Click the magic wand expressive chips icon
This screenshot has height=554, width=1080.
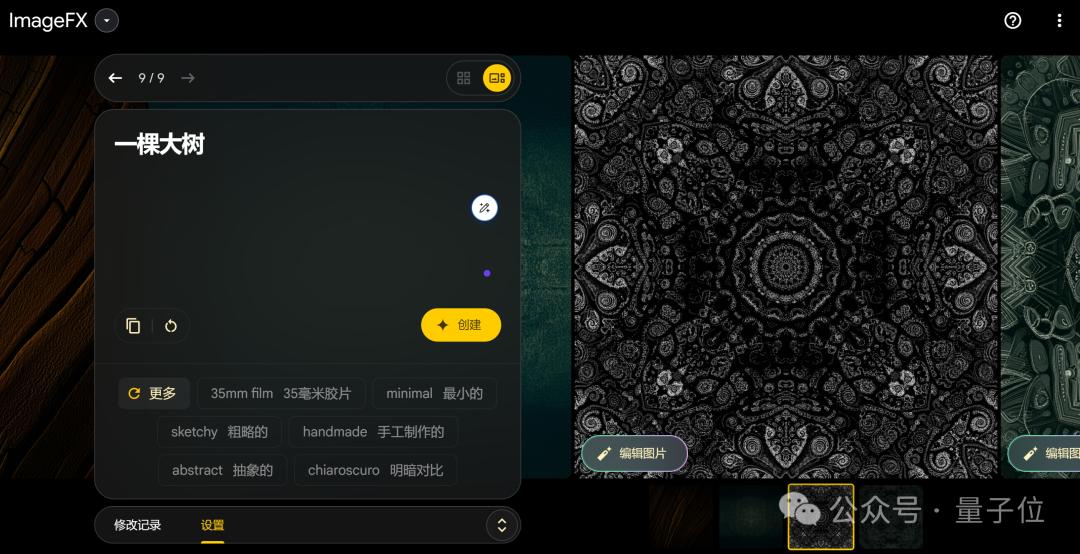point(484,208)
